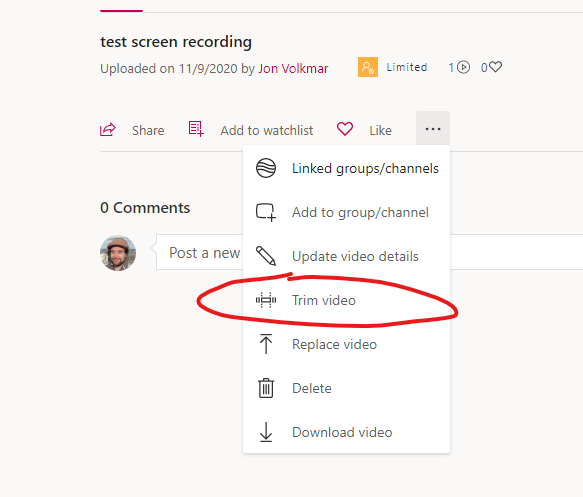The height and width of the screenshot is (497, 583).
Task: Click the trash can Delete icon
Action: [266, 388]
